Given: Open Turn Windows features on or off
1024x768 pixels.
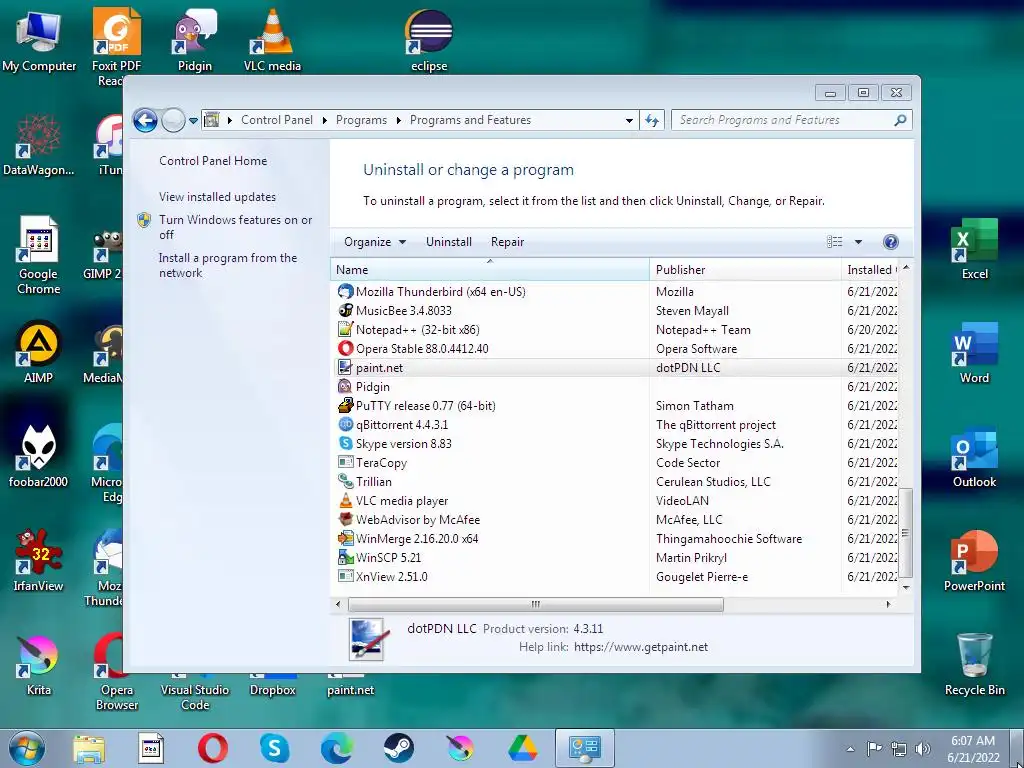Looking at the screenshot, I should pos(236,227).
